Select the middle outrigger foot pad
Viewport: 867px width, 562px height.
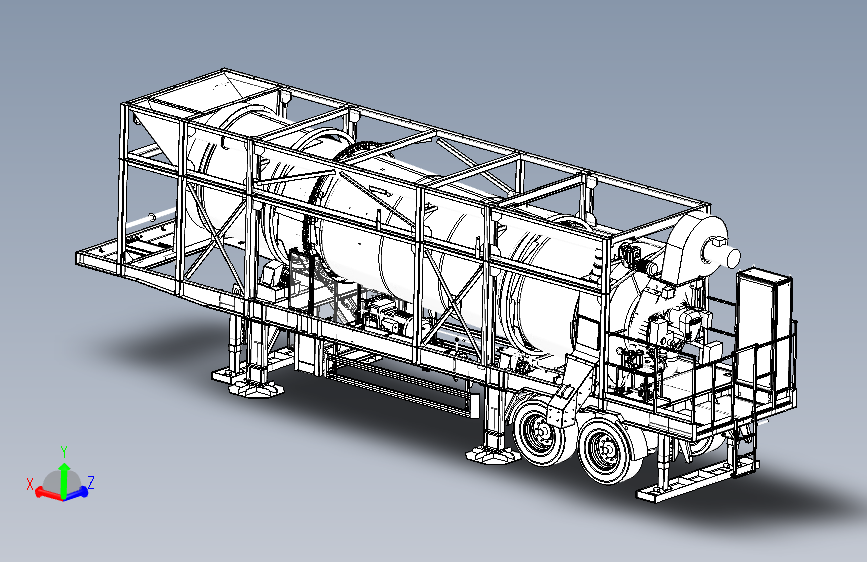[x=492, y=455]
